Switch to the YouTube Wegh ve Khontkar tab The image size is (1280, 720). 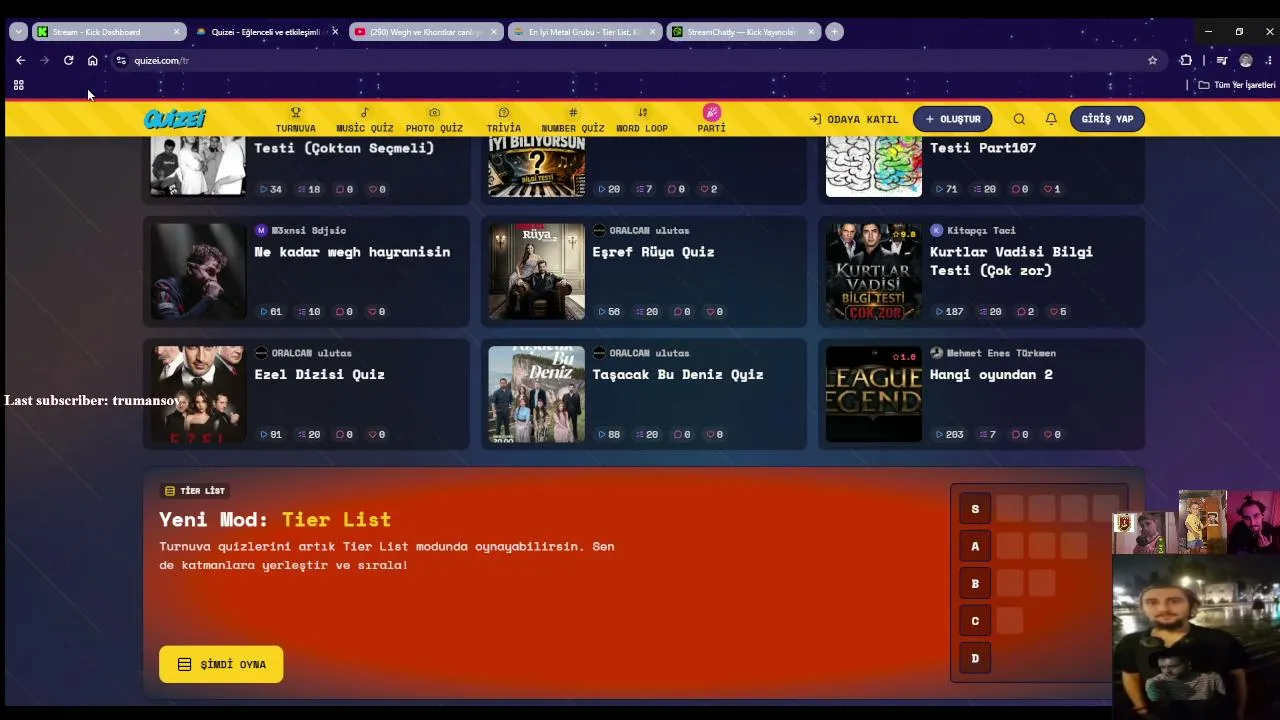pyautogui.click(x=426, y=32)
